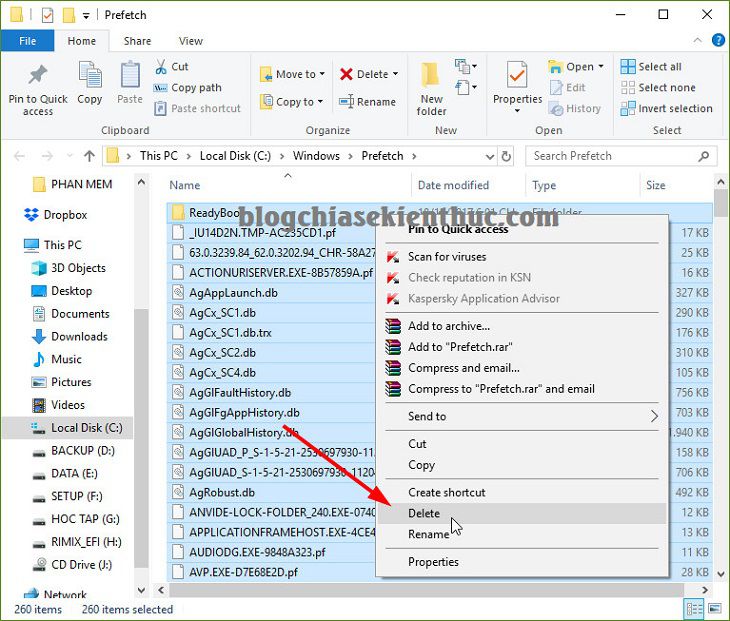Click the Paste clipboard icon
Image resolution: width=730 pixels, height=621 pixels.
pyautogui.click(x=130, y=74)
